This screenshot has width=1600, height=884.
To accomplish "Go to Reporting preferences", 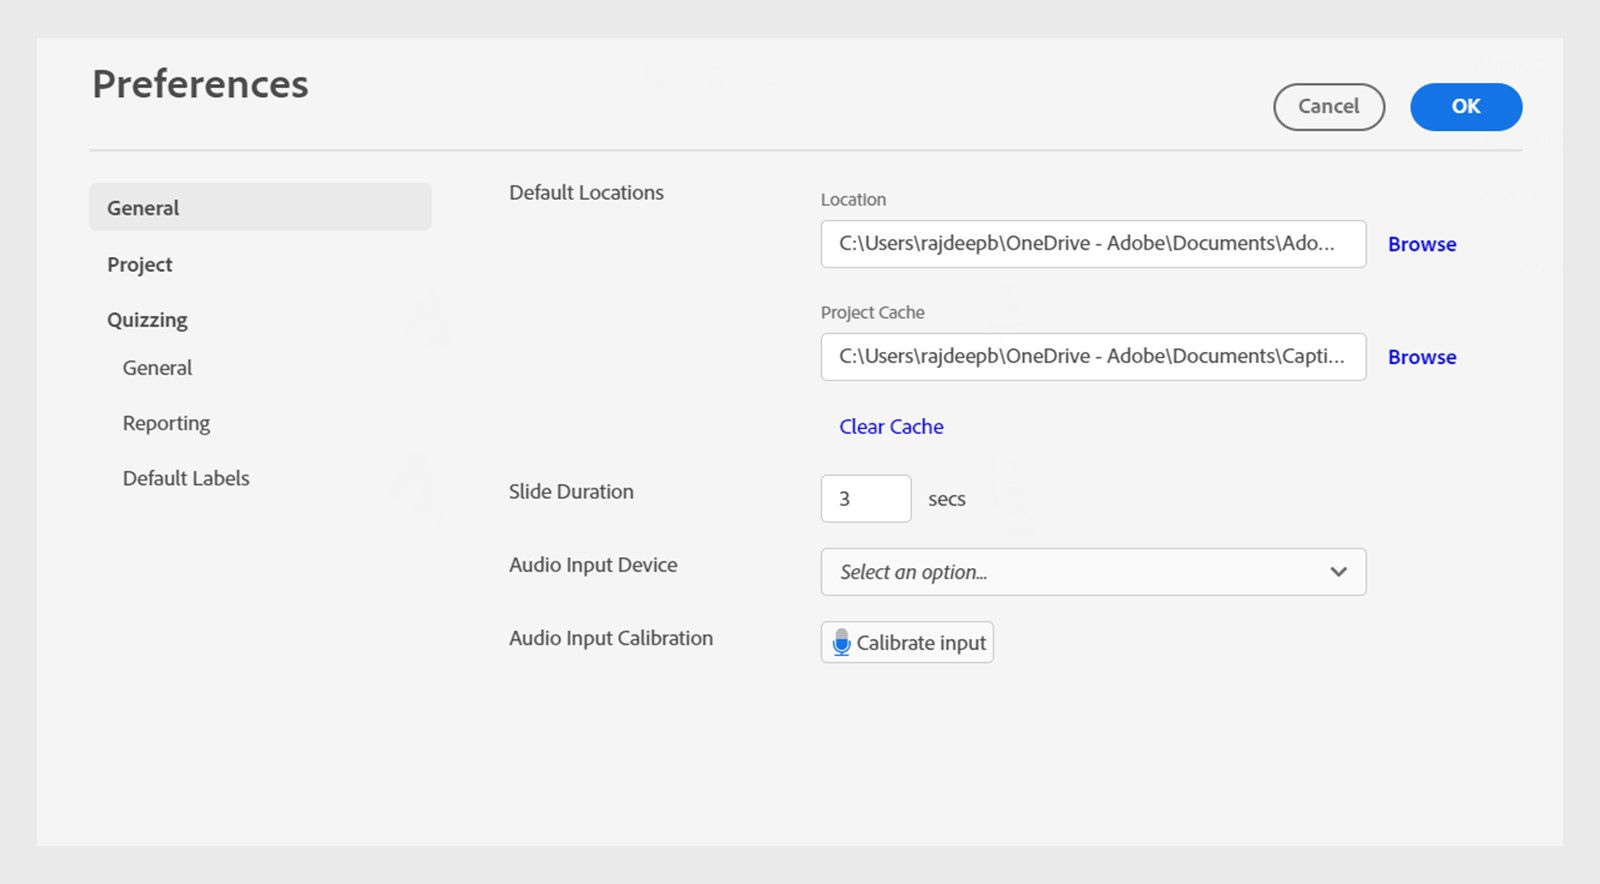I will [166, 423].
